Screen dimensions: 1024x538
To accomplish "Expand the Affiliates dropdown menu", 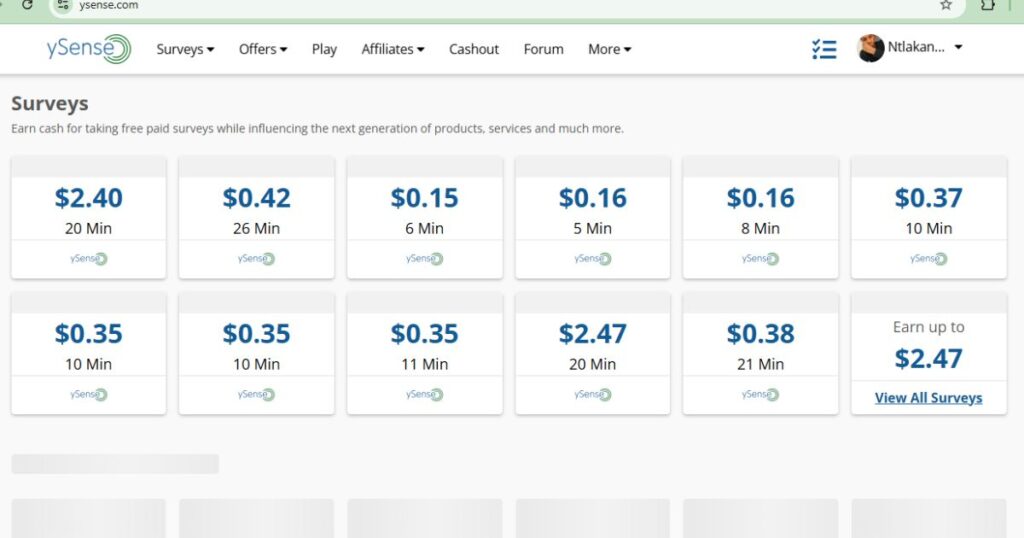I will click(x=392, y=49).
